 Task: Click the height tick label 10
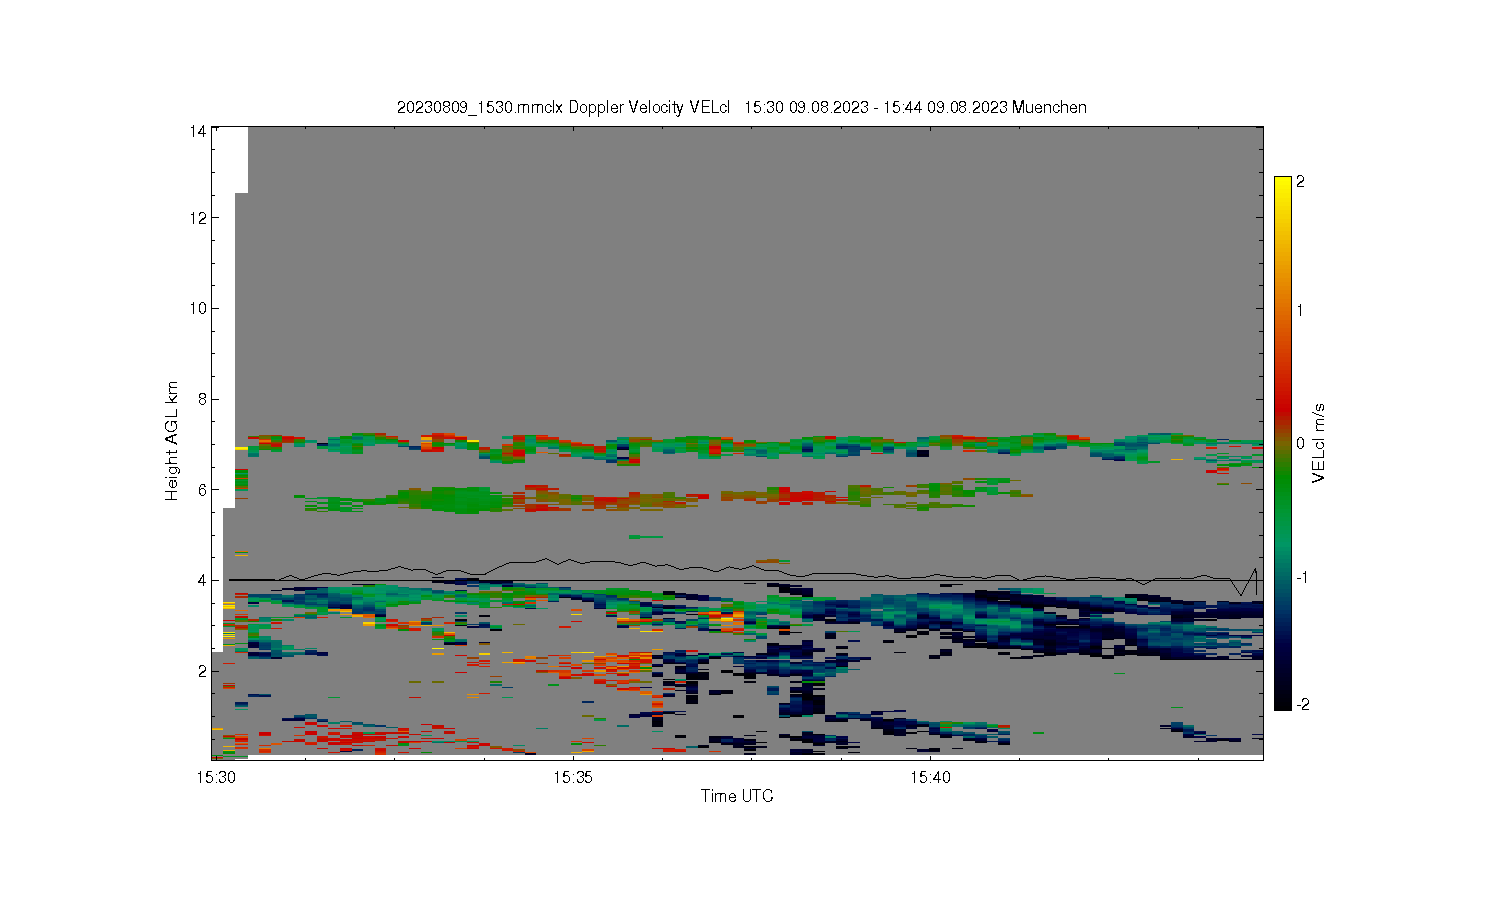[x=198, y=308]
